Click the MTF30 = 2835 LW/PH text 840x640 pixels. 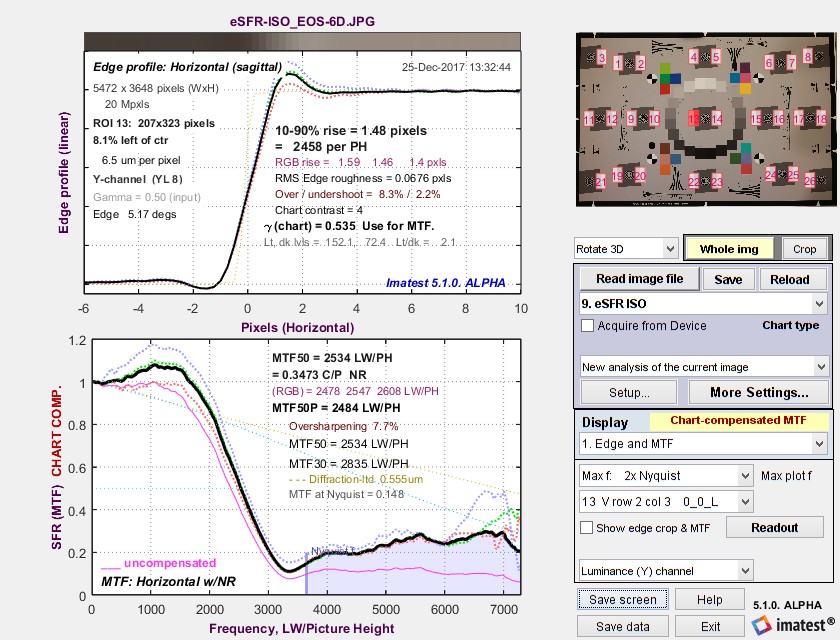(349, 463)
